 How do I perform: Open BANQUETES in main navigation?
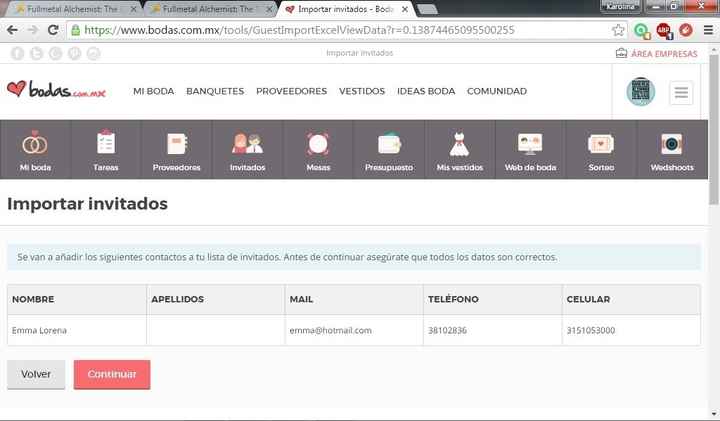[x=215, y=91]
